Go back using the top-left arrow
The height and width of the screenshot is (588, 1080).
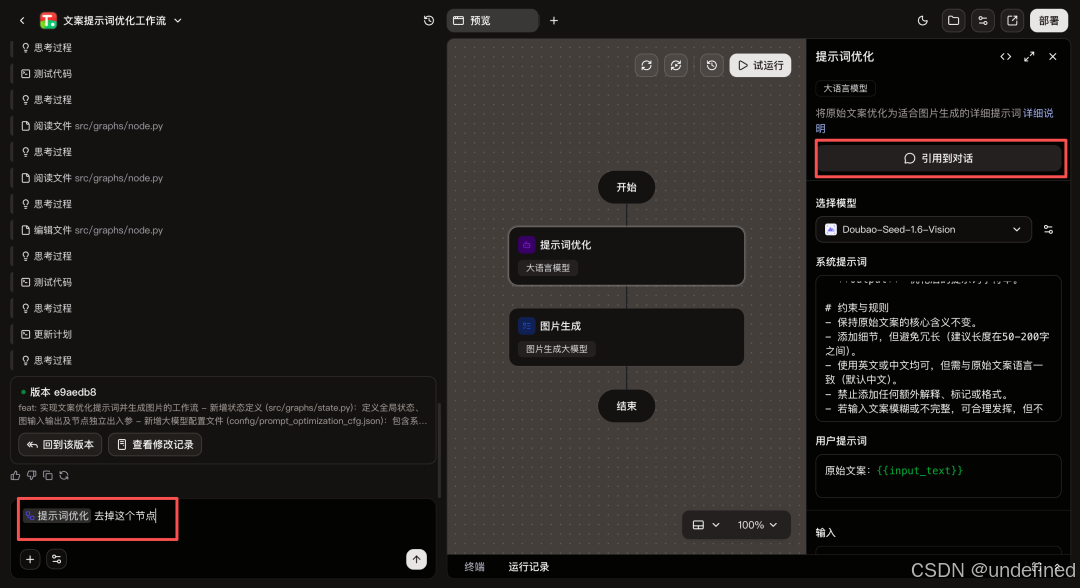[x=22, y=21]
